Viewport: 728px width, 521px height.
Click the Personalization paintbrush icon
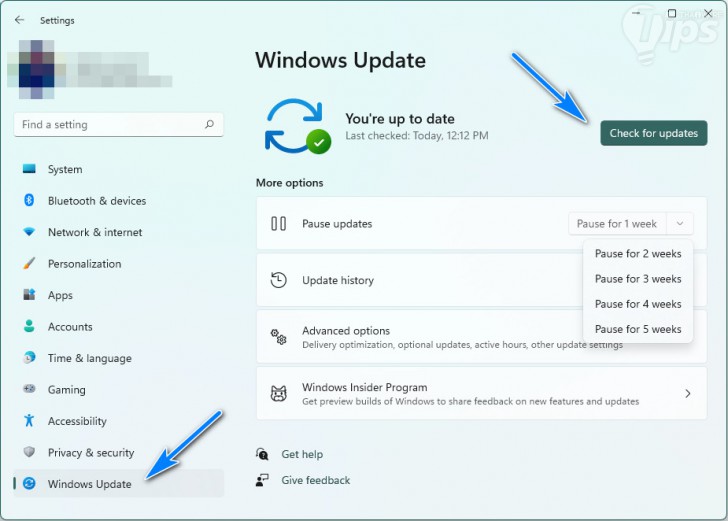29,263
